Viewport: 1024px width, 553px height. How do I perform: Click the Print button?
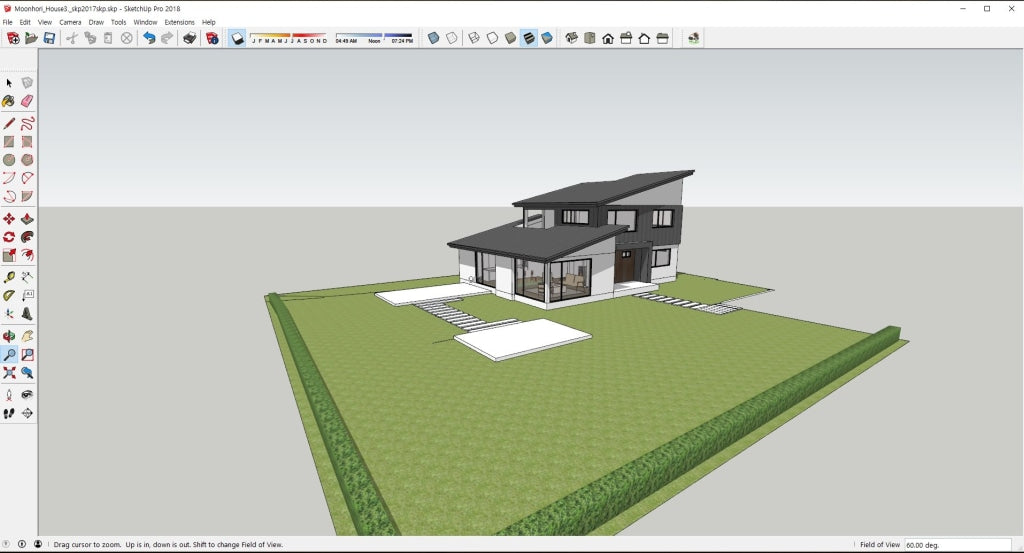(189, 39)
